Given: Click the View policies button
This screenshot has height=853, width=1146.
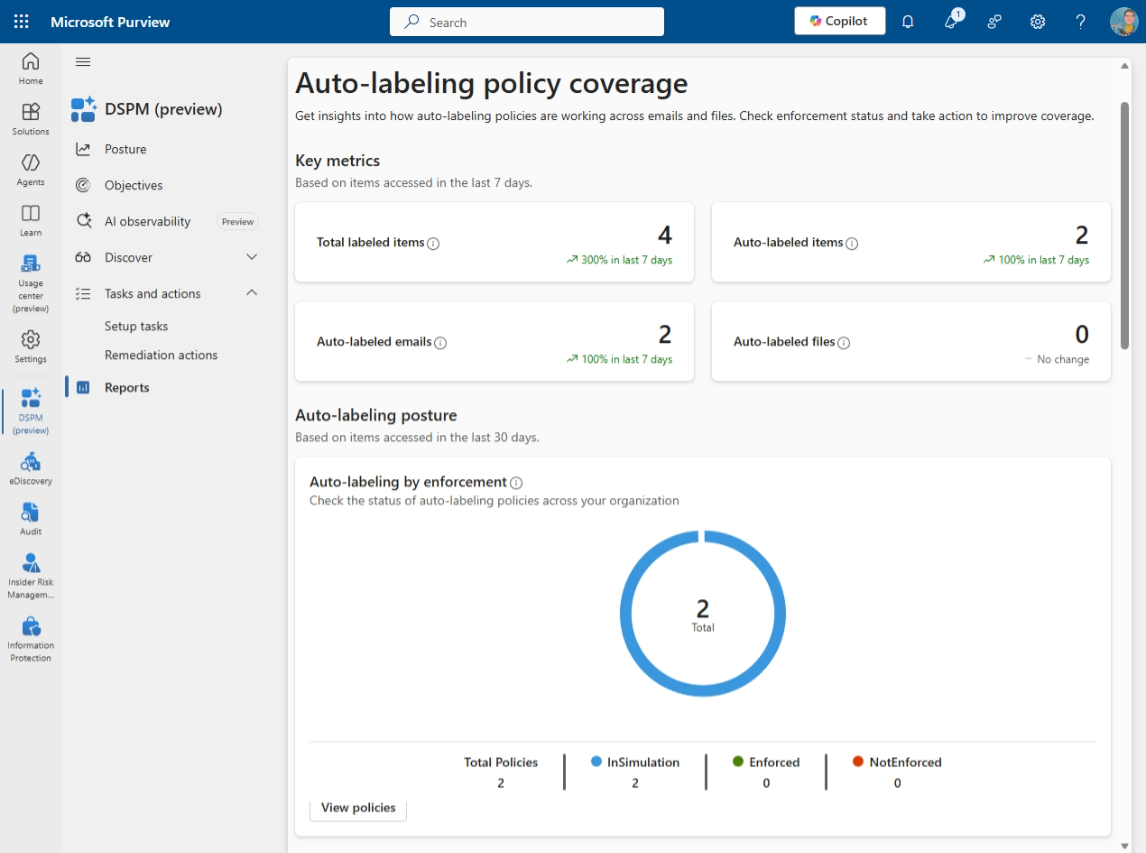Looking at the screenshot, I should (x=358, y=807).
